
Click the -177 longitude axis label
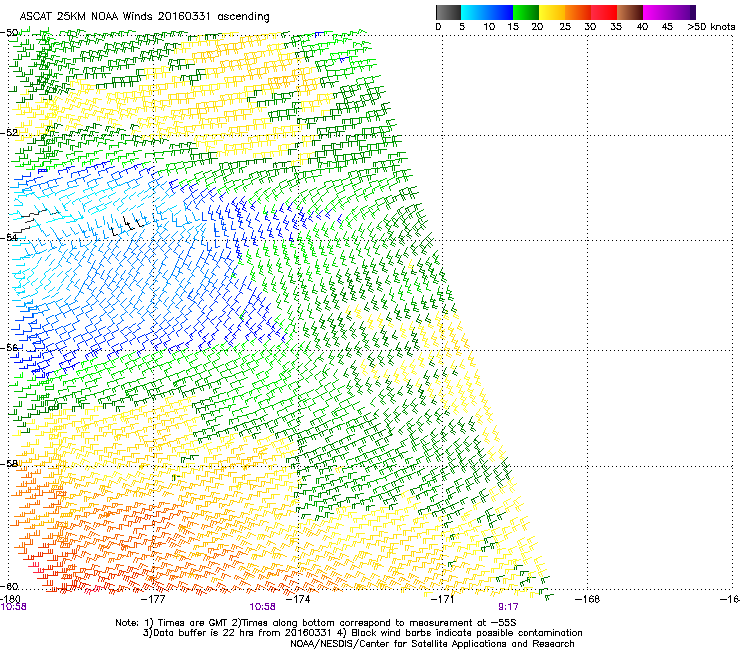click(153, 599)
